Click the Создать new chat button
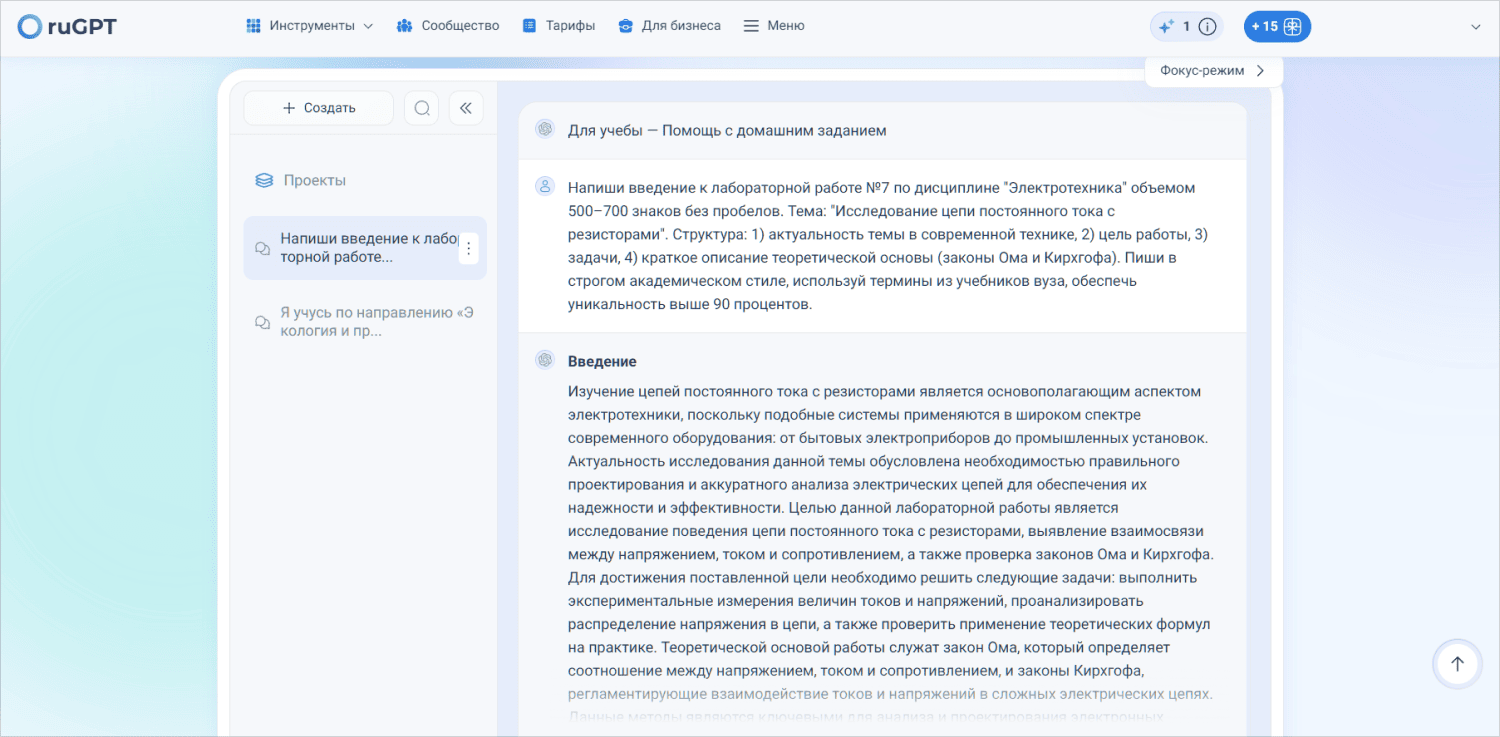Viewport: 1500px width, 737px height. (x=319, y=108)
